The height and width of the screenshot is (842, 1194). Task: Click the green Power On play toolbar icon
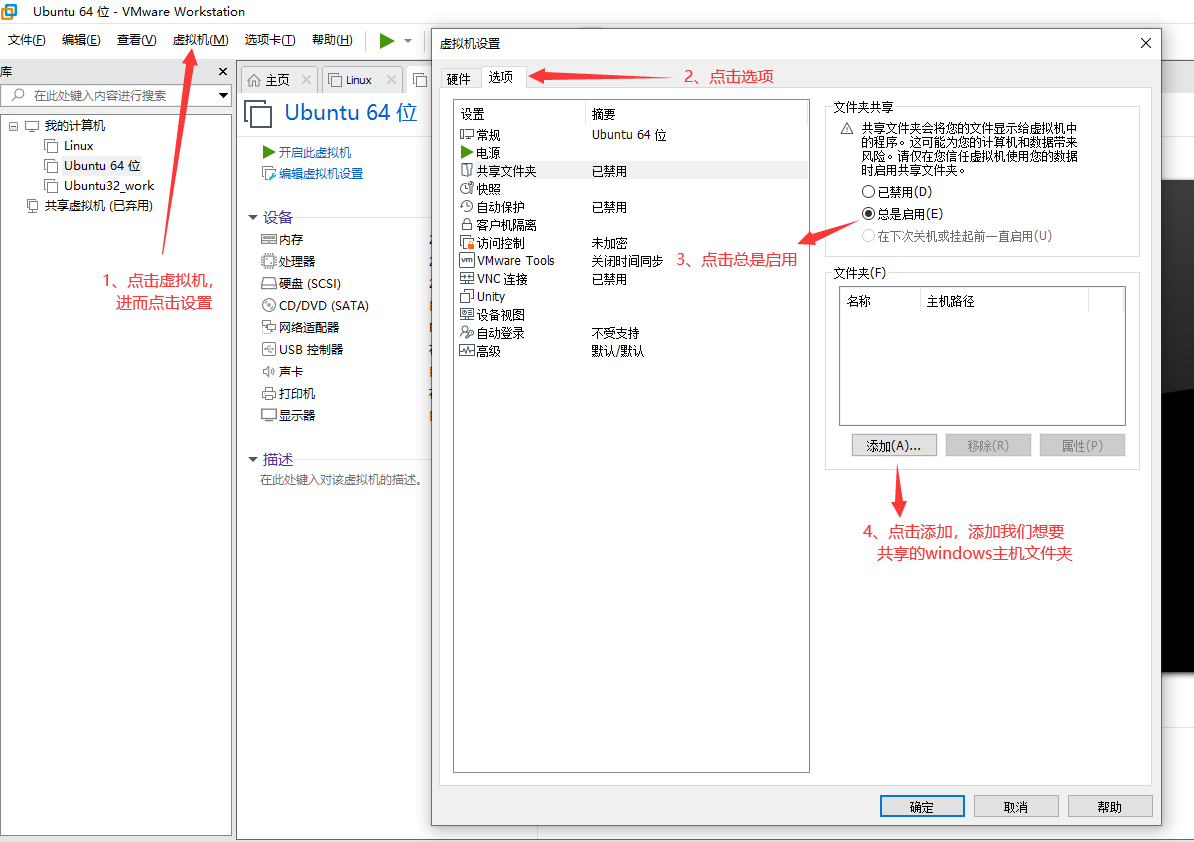tap(387, 40)
